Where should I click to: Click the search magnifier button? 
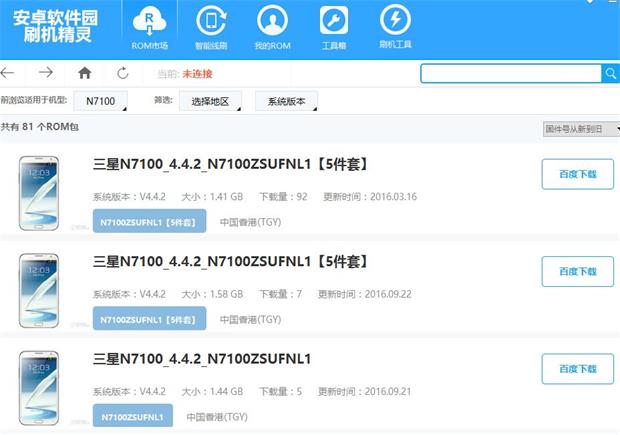point(611,74)
